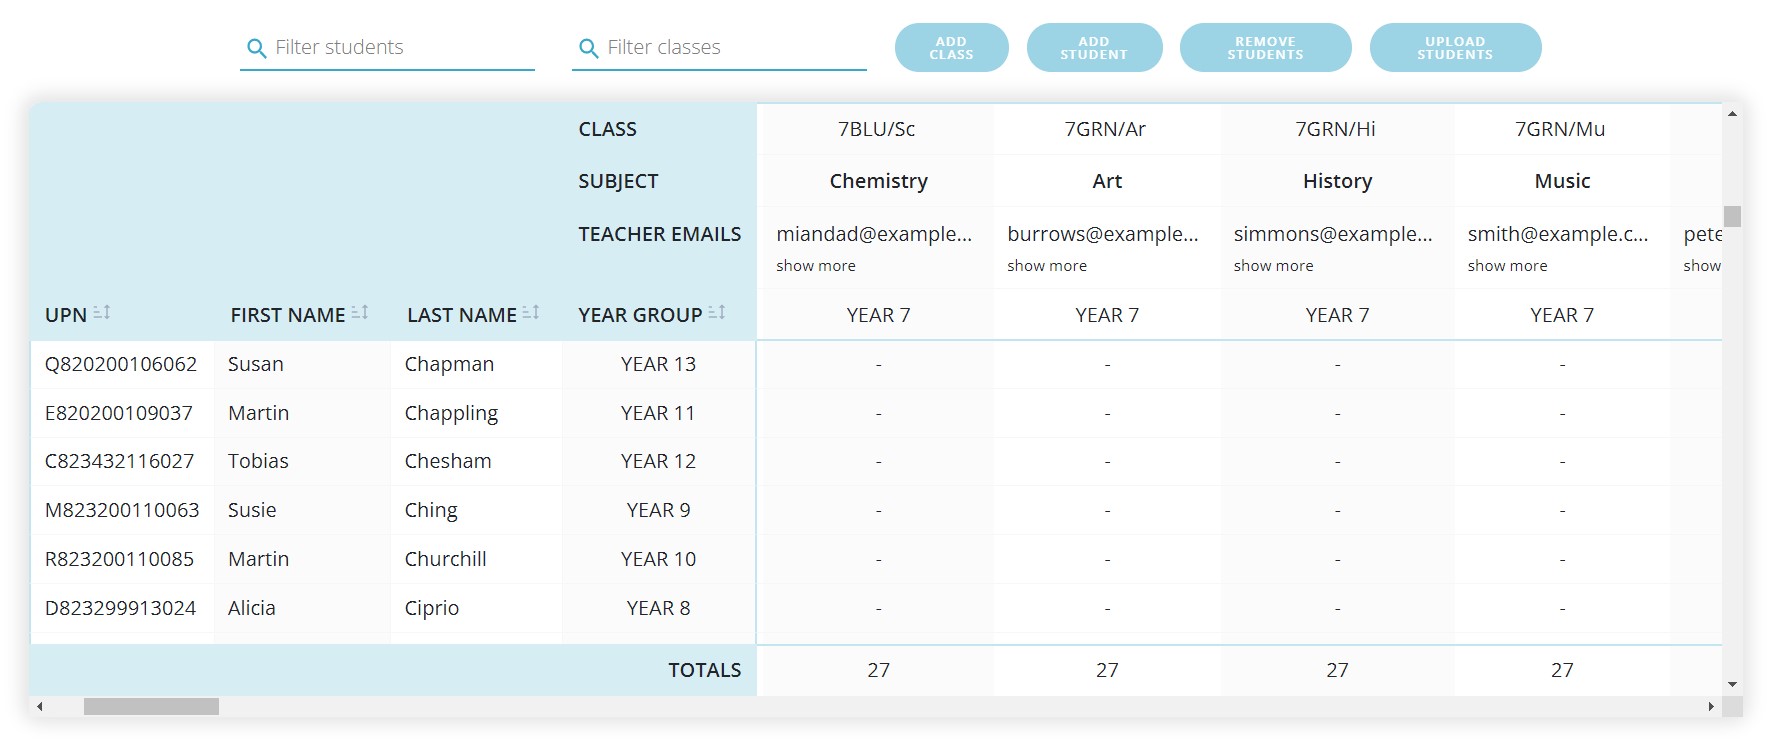Click the horizontal scrollbar thumb
Screen dimensions: 1770x739
pos(151,707)
